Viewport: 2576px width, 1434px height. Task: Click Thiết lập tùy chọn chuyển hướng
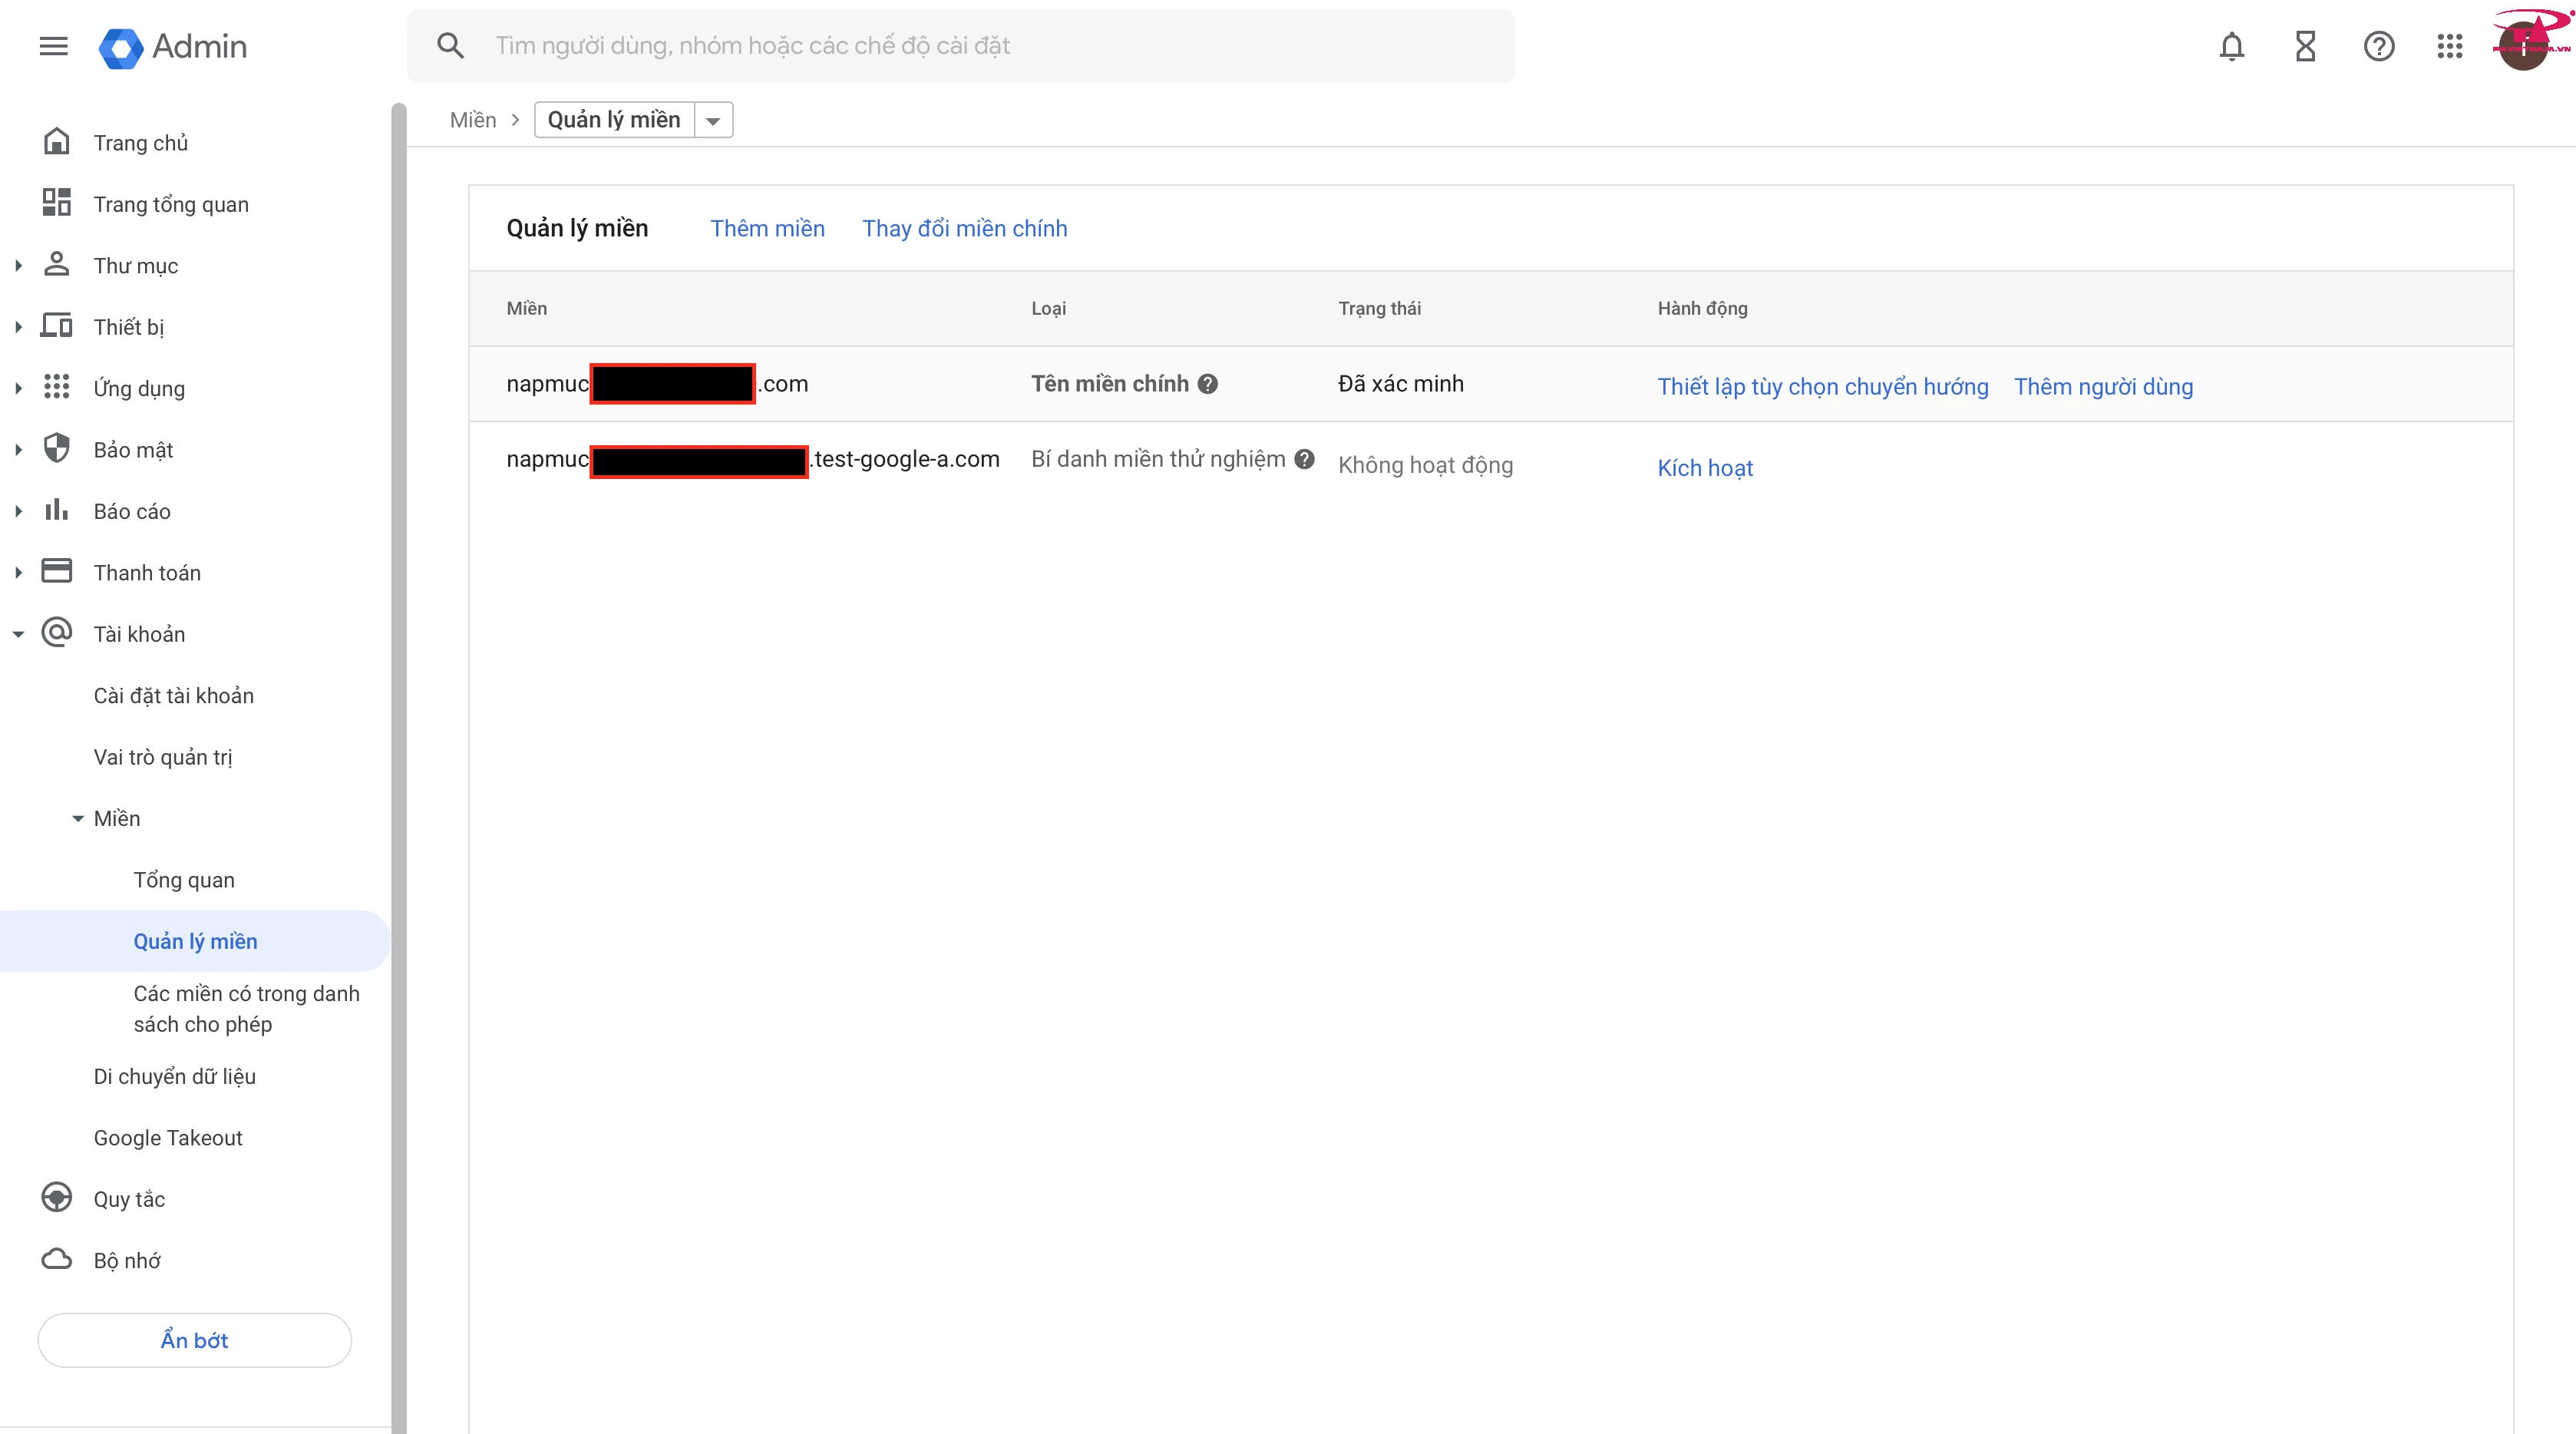point(1822,387)
